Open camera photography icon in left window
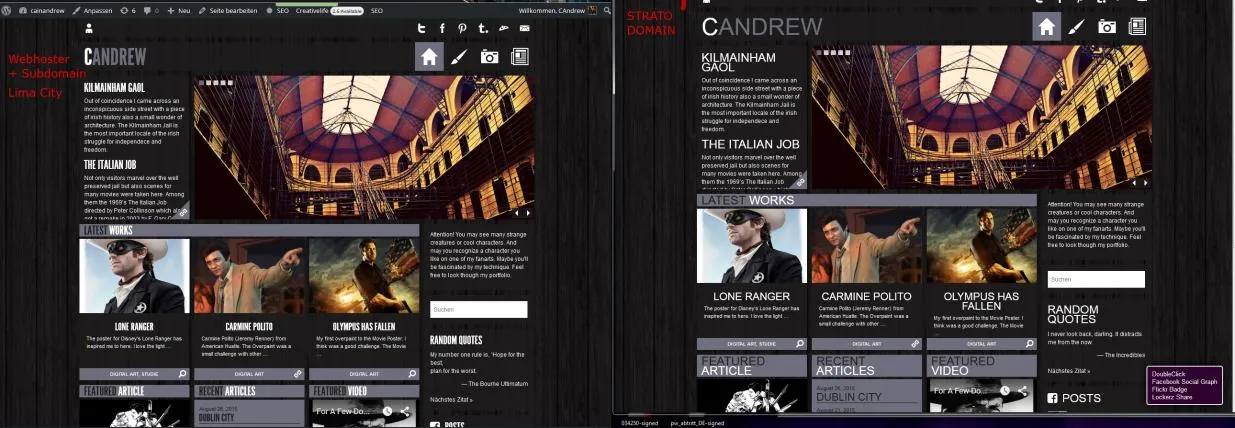 pyautogui.click(x=489, y=56)
